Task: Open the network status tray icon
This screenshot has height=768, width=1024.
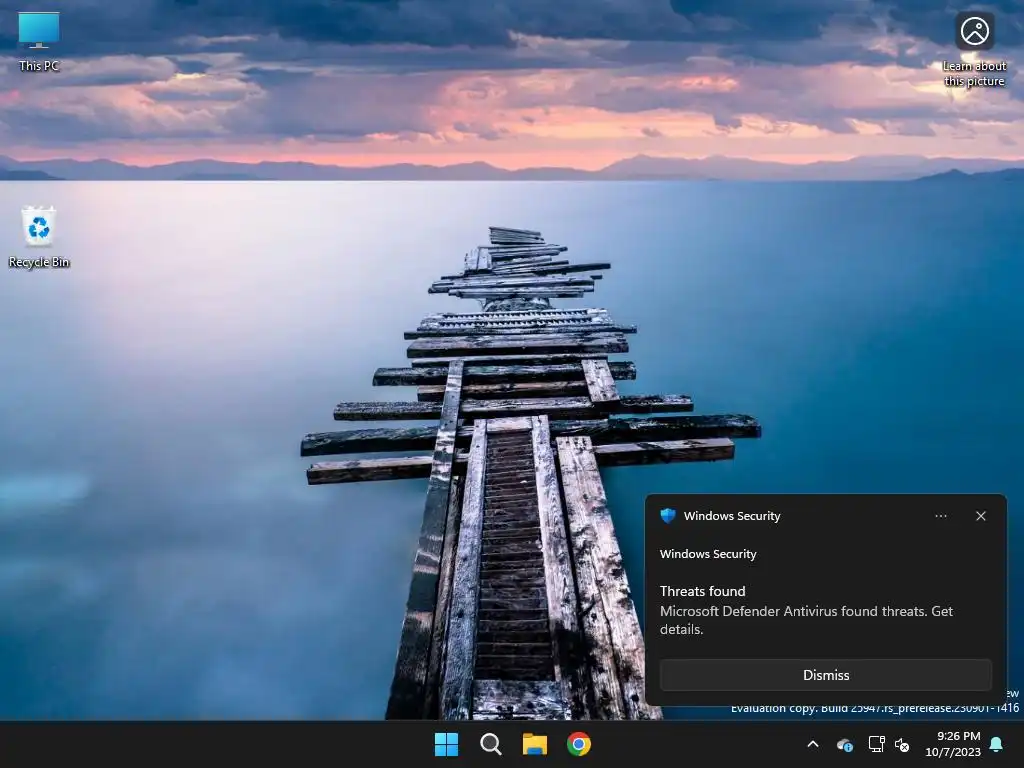Action: (x=876, y=744)
